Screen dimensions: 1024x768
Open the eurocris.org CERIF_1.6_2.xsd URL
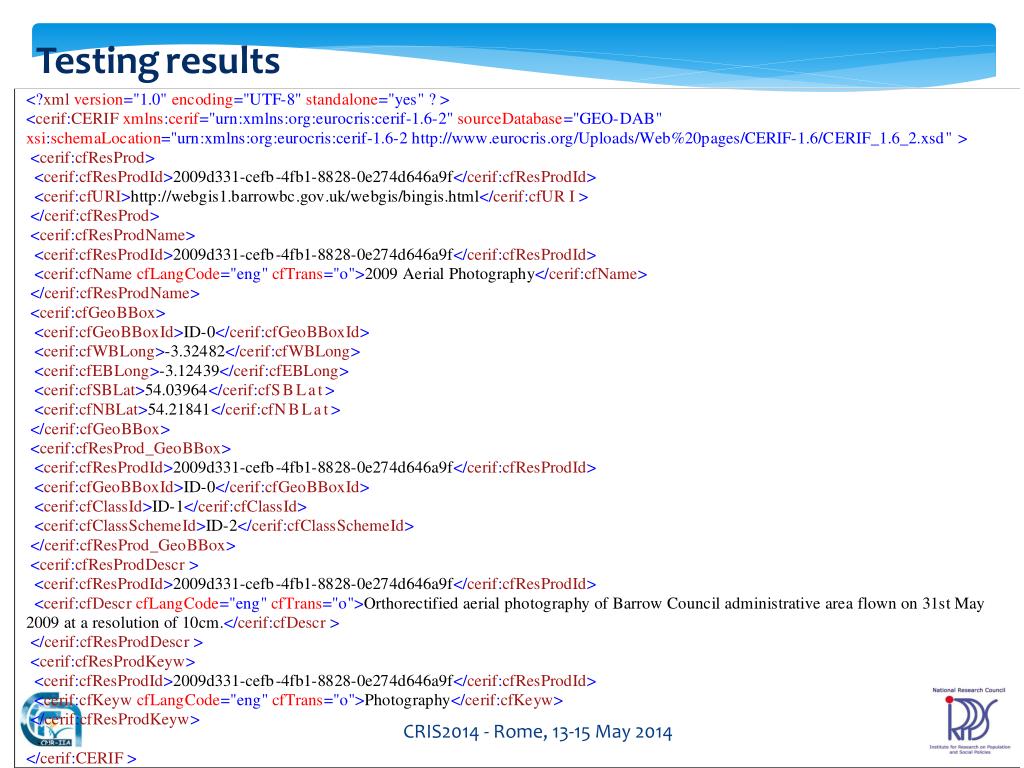(x=677, y=138)
